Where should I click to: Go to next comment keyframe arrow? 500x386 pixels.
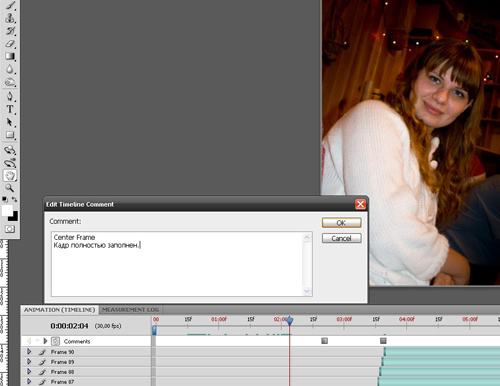[45, 341]
